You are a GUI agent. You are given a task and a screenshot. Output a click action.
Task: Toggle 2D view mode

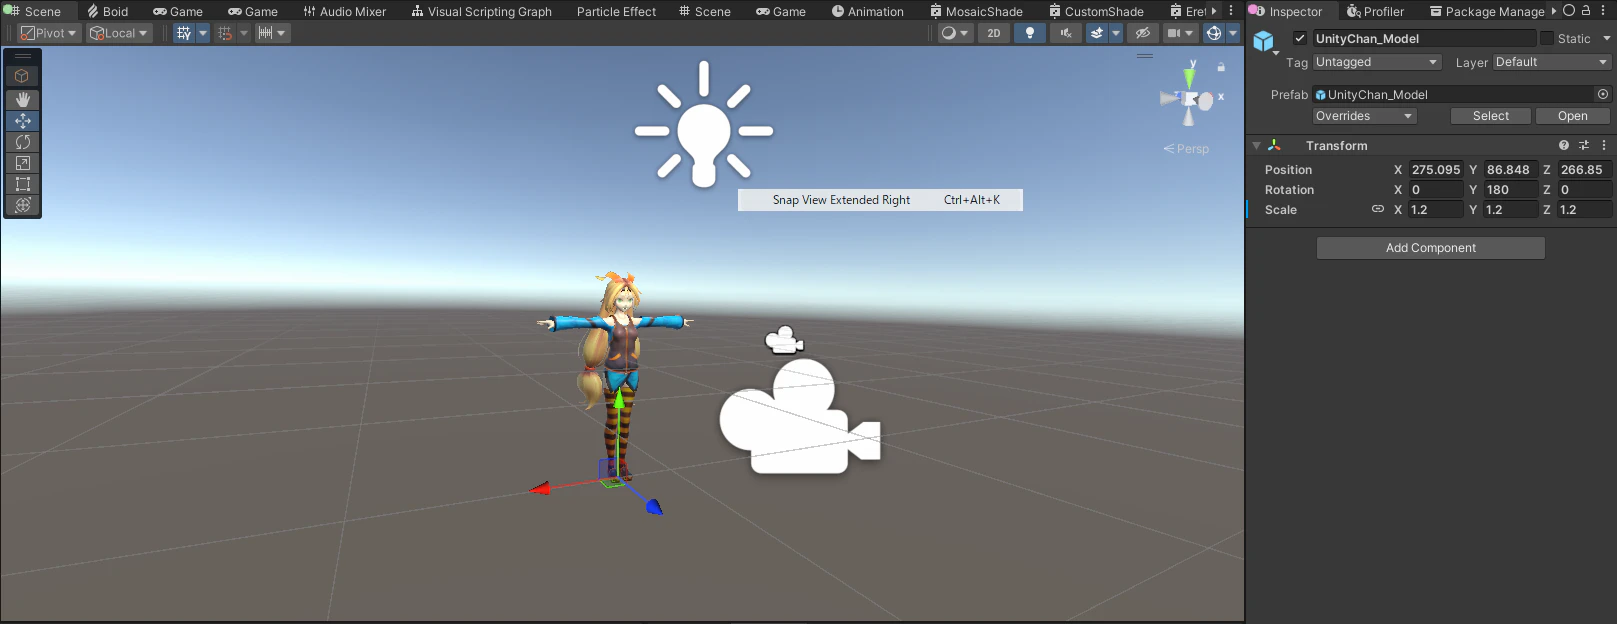click(x=993, y=33)
